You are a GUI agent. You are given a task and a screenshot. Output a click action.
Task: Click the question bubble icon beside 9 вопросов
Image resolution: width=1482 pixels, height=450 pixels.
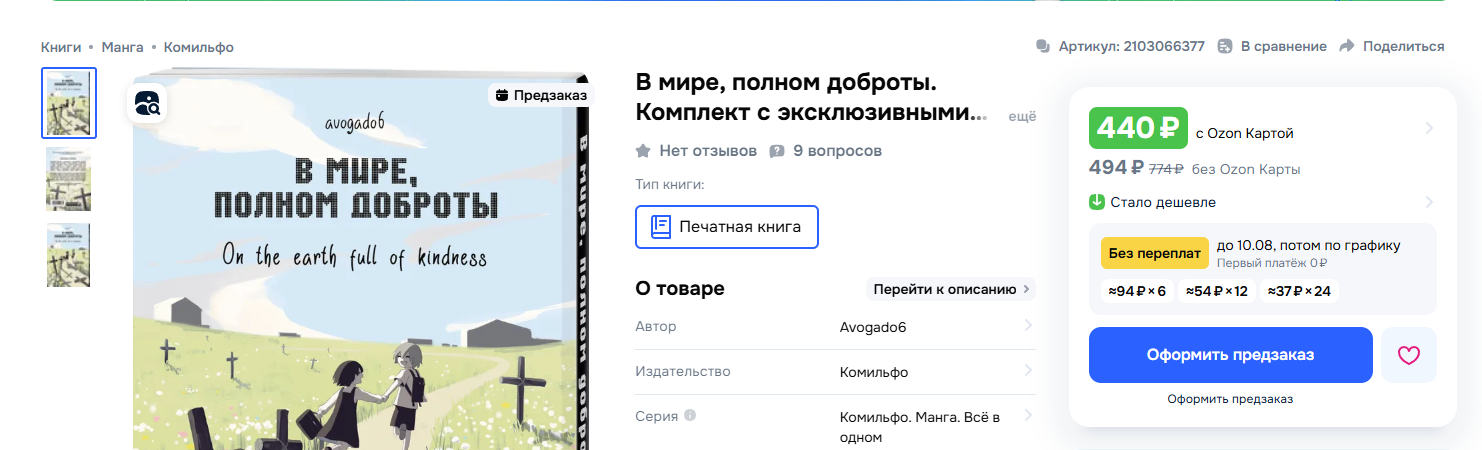[x=777, y=152]
